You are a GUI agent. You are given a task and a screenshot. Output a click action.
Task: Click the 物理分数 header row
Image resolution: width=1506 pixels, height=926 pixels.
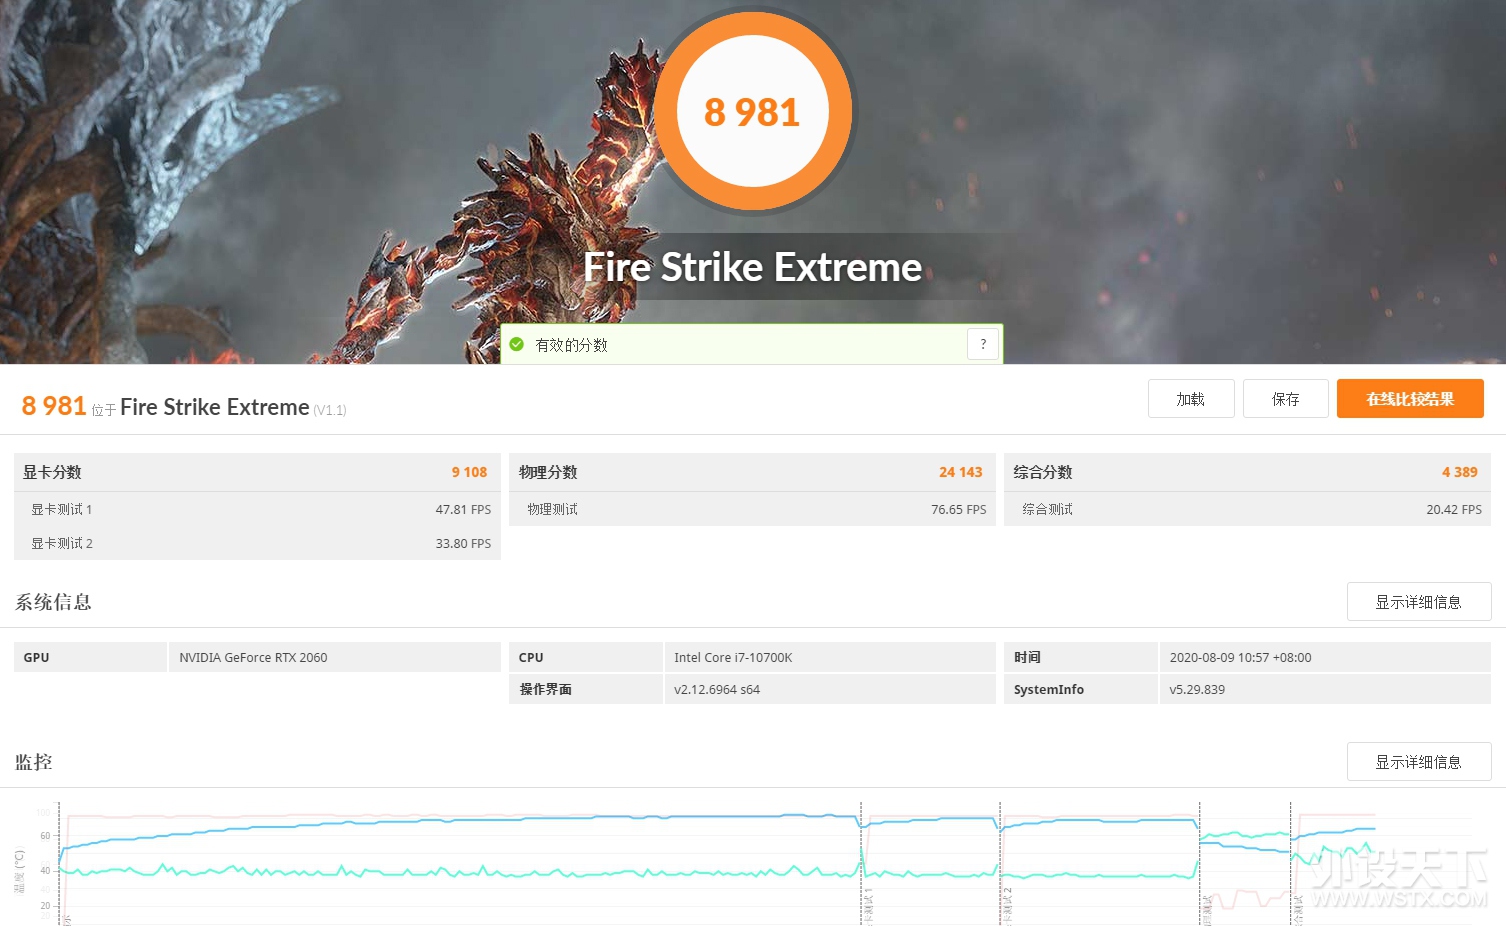(x=752, y=472)
